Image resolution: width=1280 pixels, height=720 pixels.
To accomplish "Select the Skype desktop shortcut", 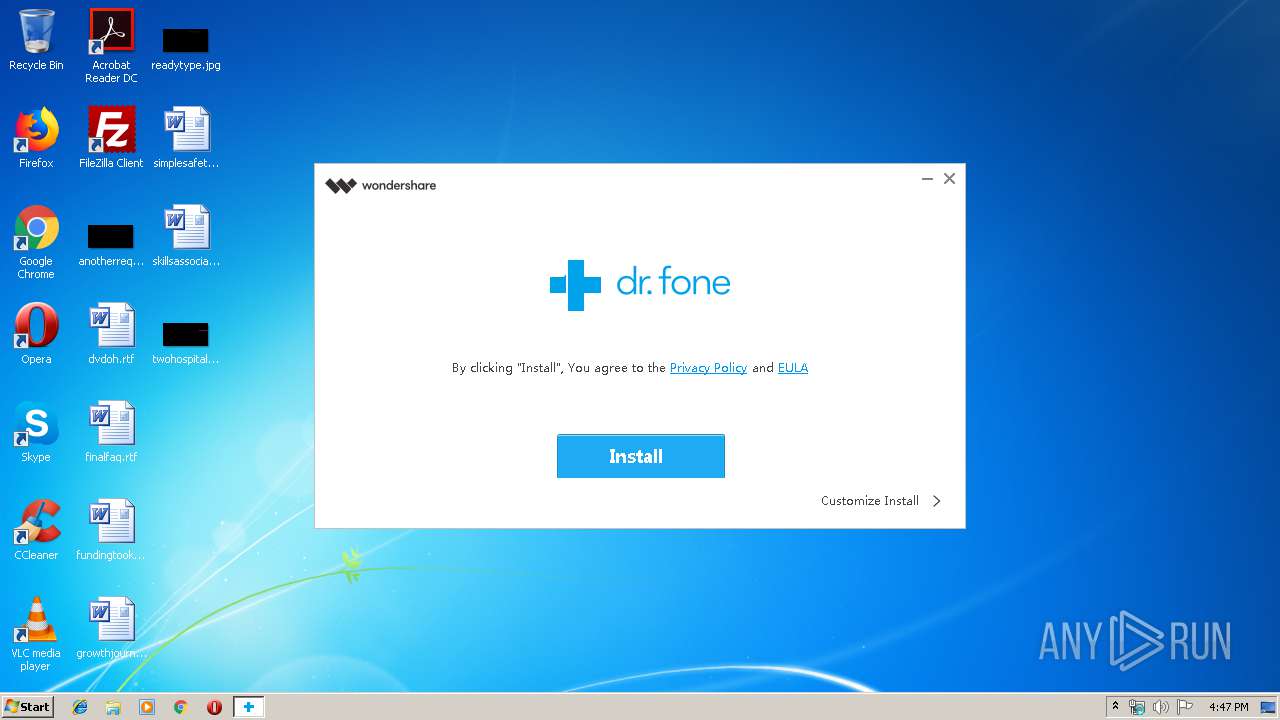I will point(36,432).
